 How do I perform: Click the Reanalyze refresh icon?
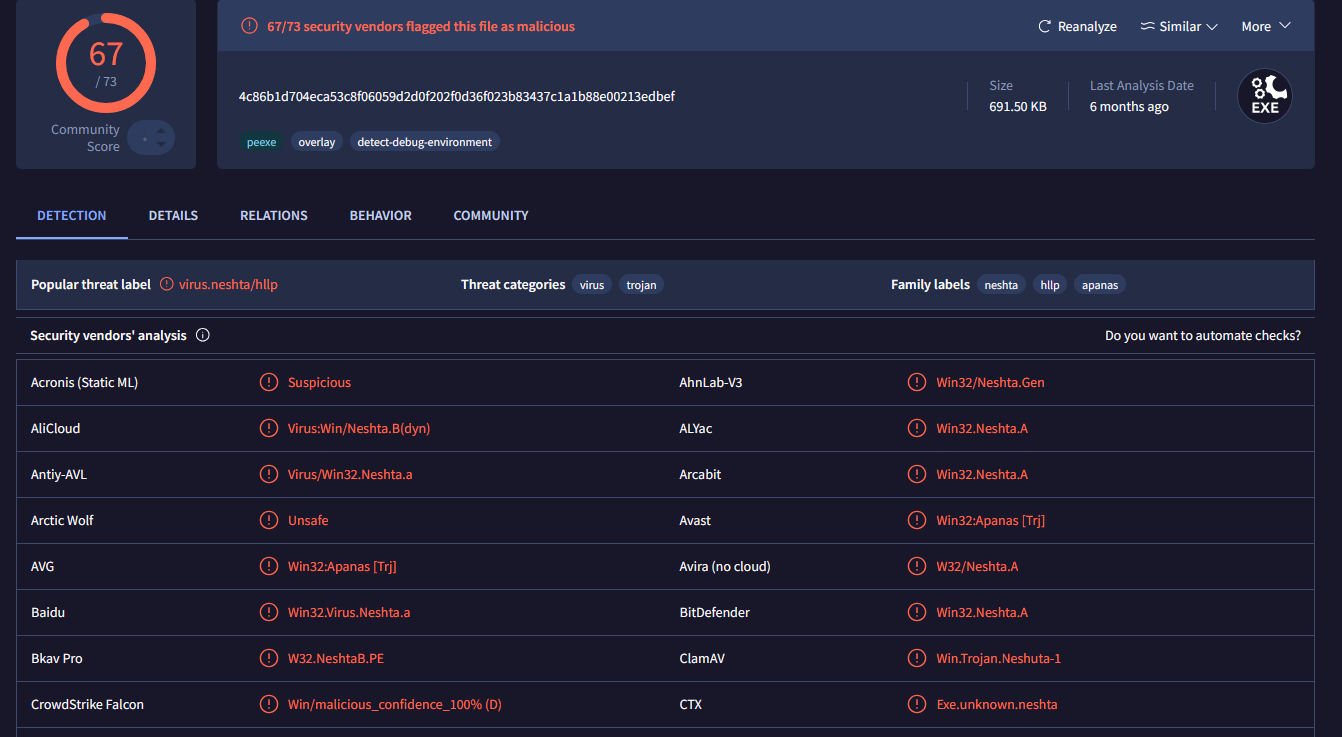click(x=1045, y=27)
